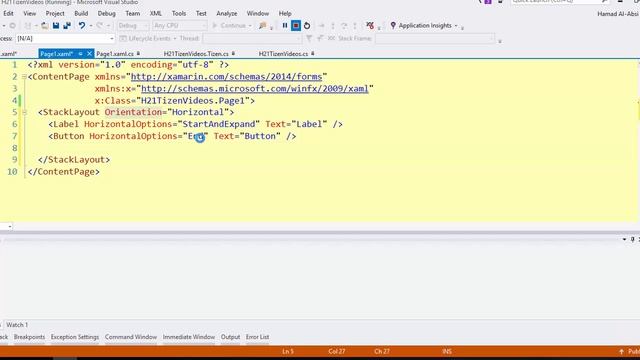Open the Tools menu
640x360 pixels.
point(179,13)
